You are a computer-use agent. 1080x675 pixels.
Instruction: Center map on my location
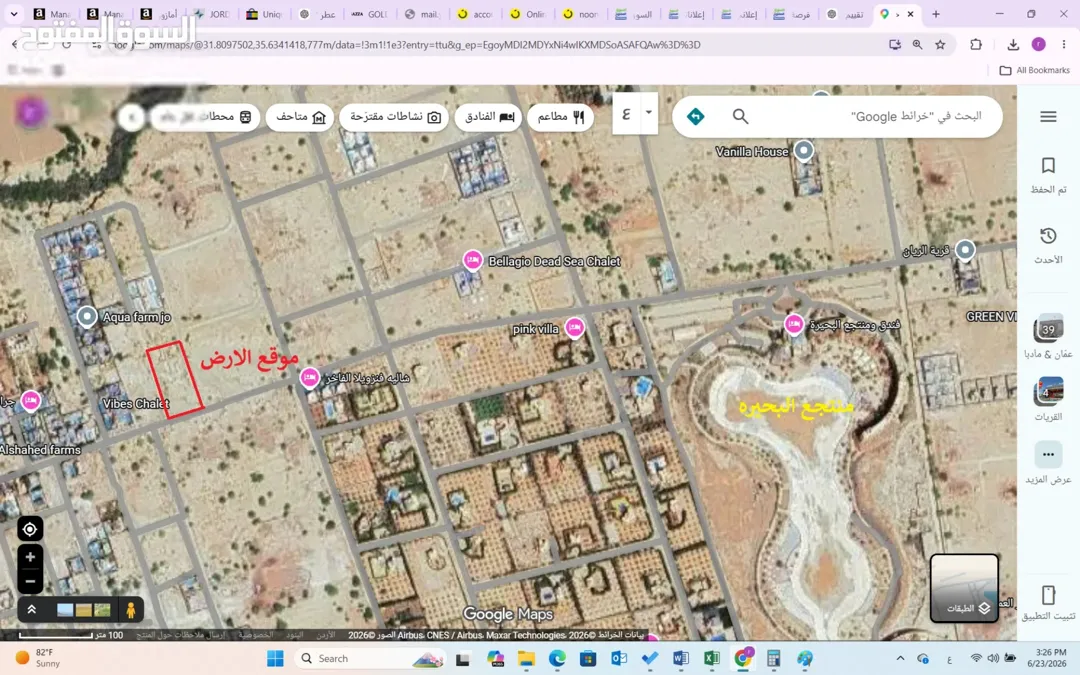point(30,529)
